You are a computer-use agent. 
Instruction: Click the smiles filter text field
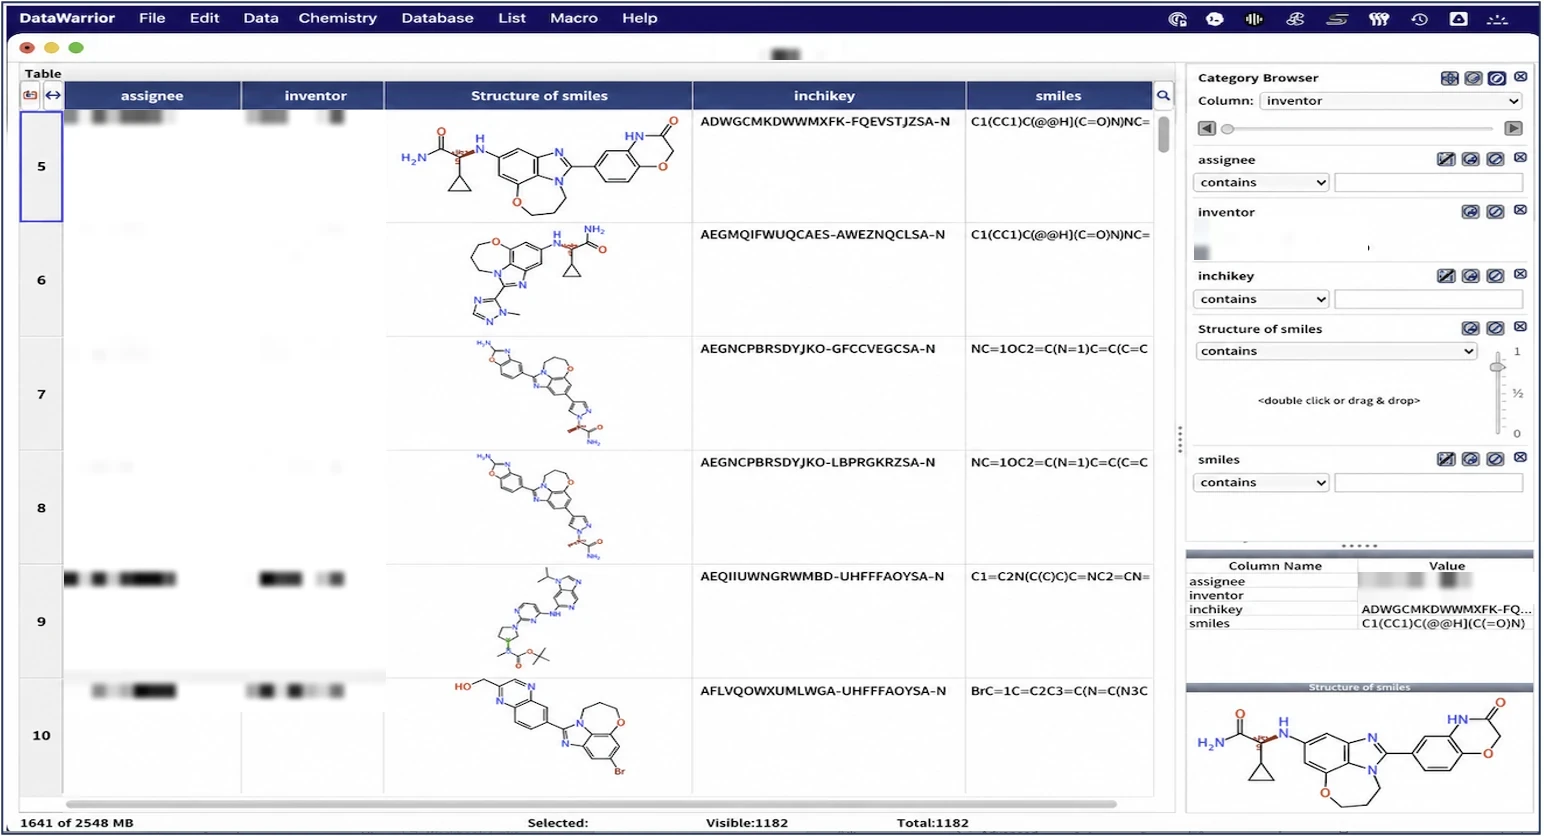point(1428,483)
